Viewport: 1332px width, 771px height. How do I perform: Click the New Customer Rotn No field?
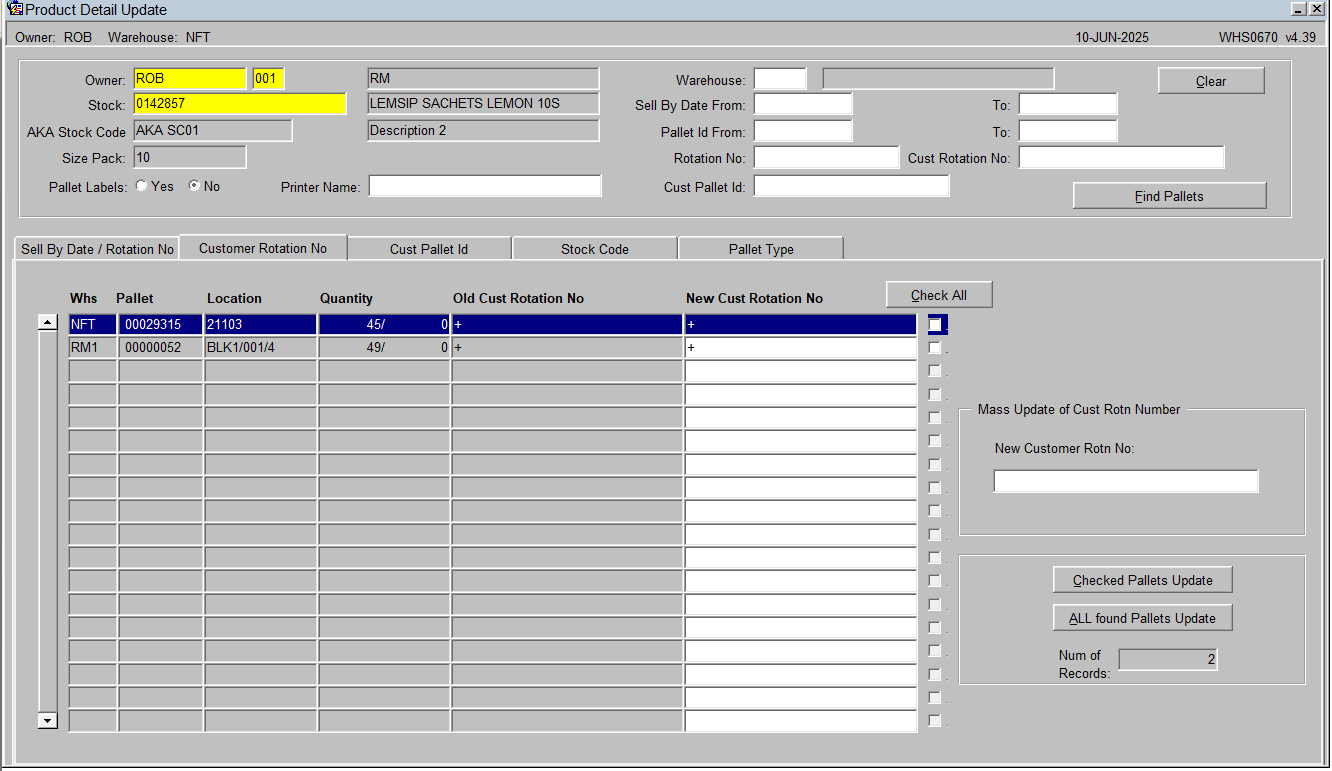pyautogui.click(x=1125, y=482)
